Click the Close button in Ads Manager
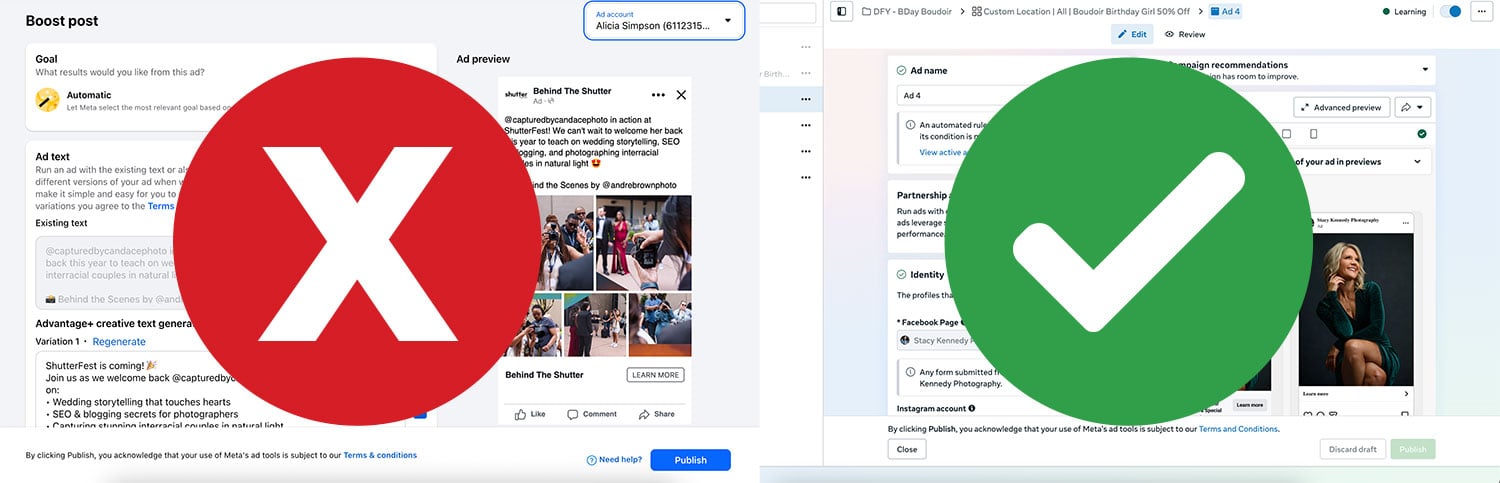The image size is (1500, 483). point(907,450)
